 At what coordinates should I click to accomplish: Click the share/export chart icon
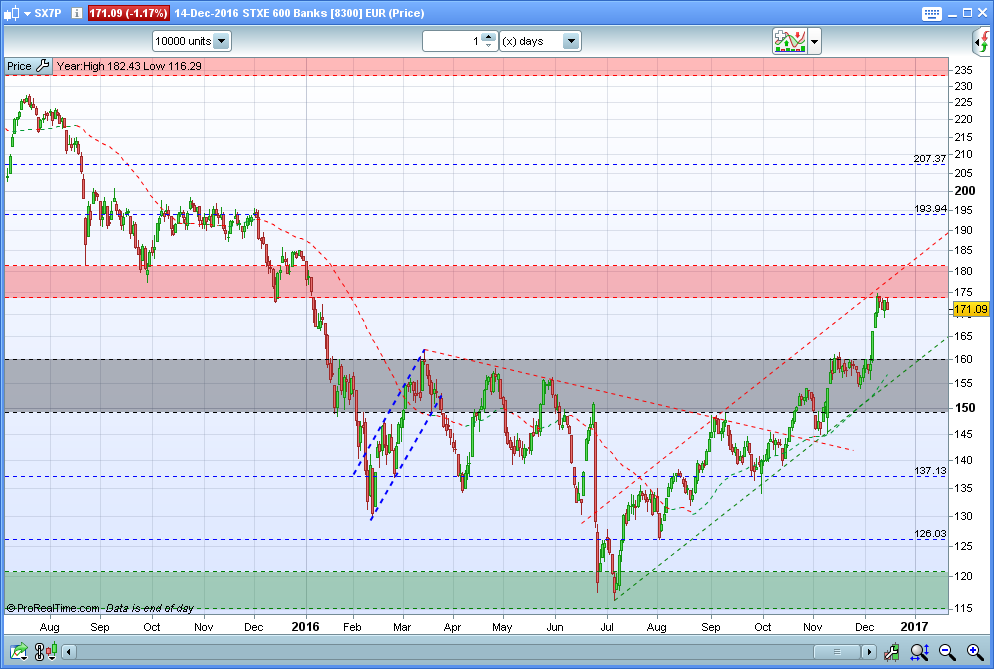point(18,651)
